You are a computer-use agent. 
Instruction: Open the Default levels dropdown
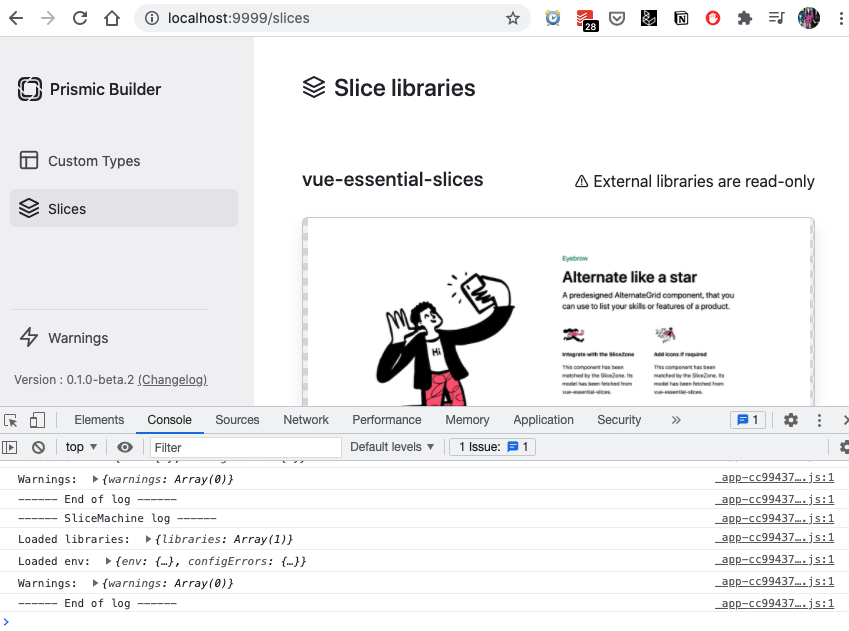click(392, 447)
